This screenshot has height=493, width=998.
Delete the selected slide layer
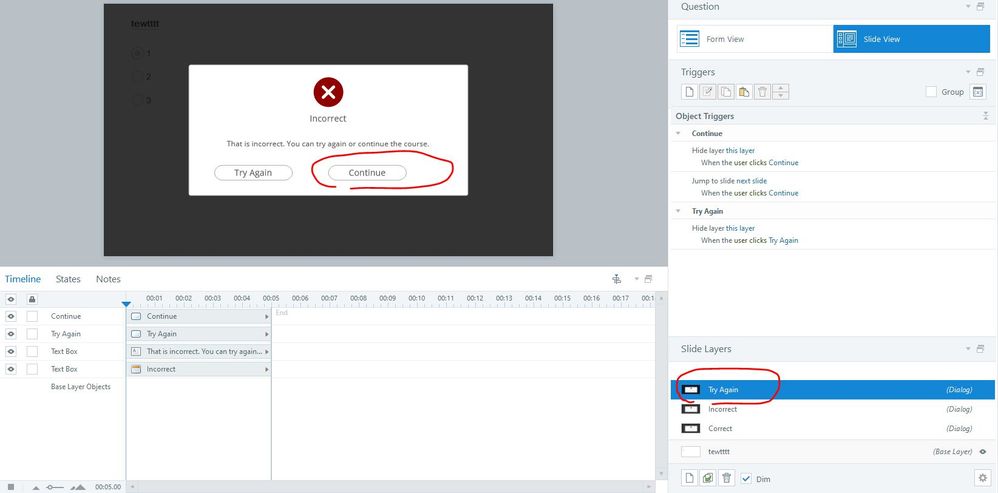[x=727, y=478]
